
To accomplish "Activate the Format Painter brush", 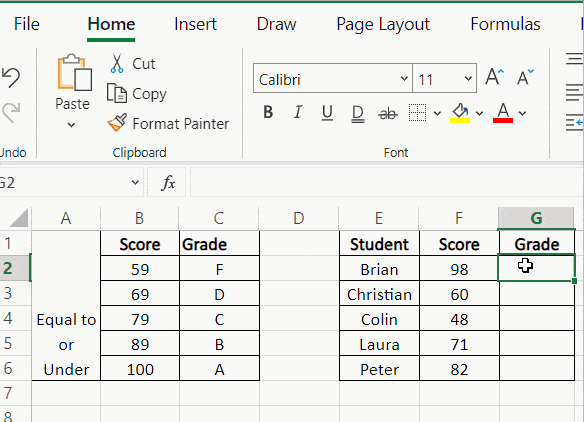I will coord(117,123).
